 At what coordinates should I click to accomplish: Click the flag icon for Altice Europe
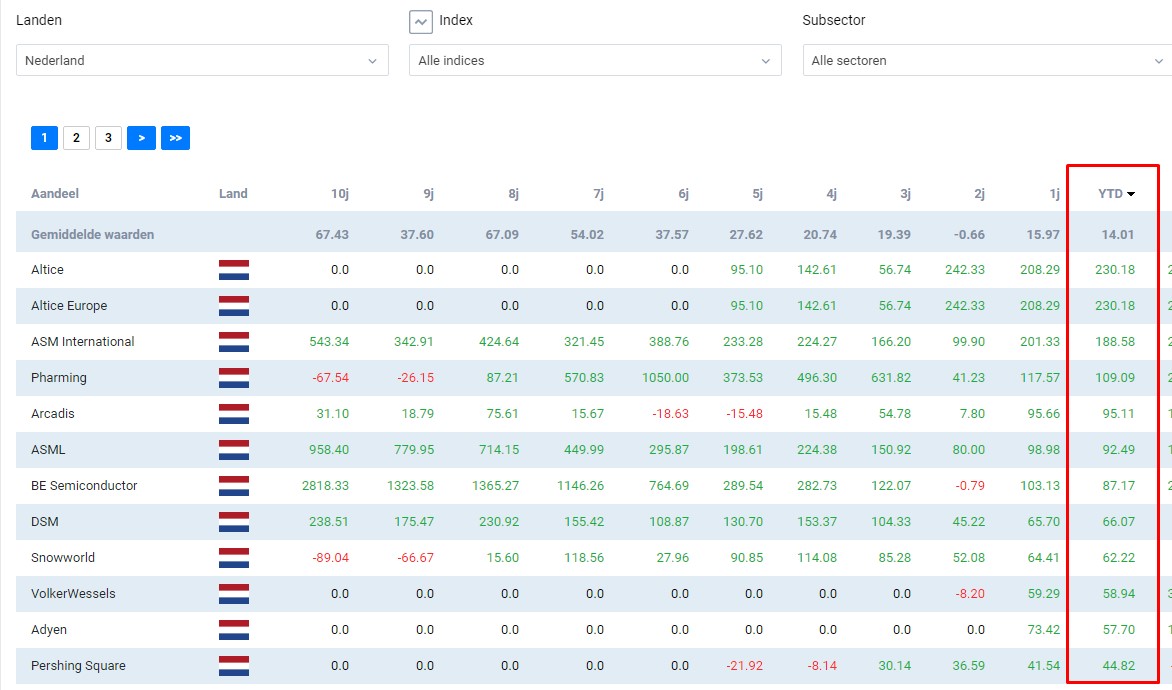pos(234,306)
